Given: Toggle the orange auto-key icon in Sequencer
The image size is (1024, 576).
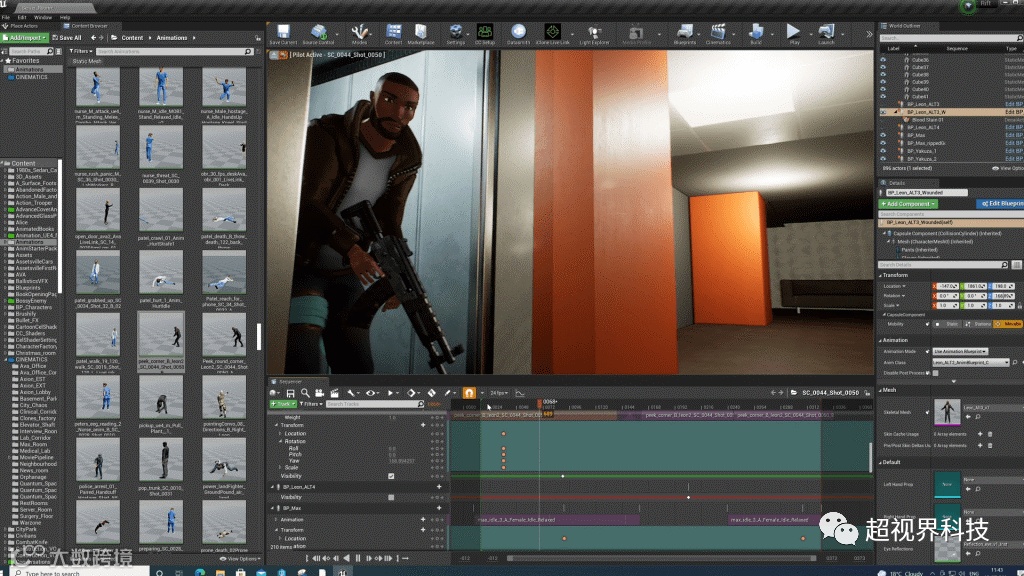Looking at the screenshot, I should pos(468,393).
